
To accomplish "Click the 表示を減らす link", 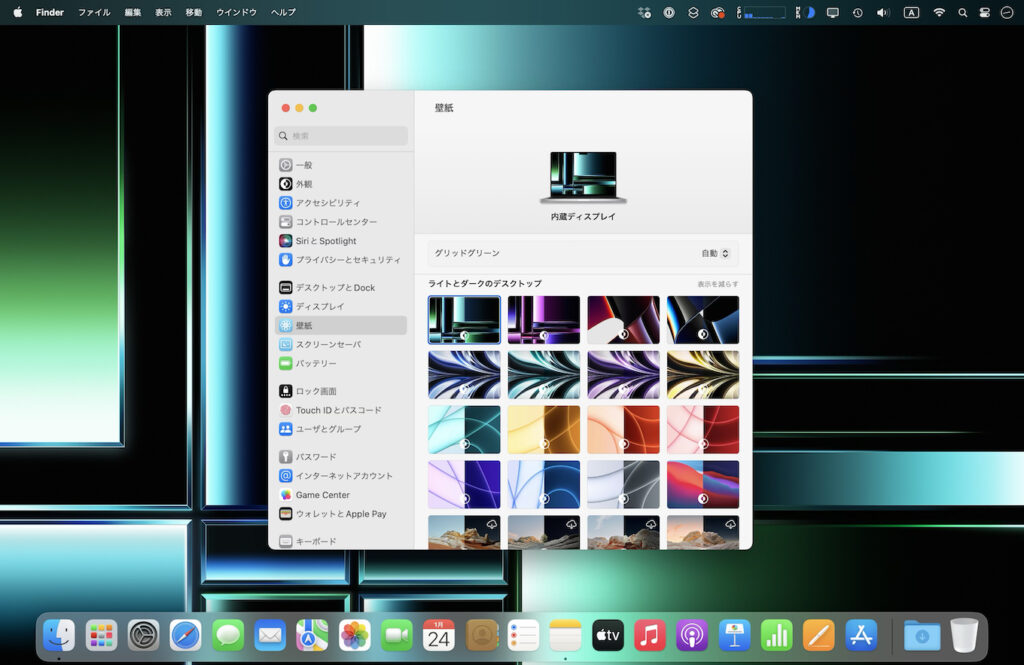I will 719,284.
